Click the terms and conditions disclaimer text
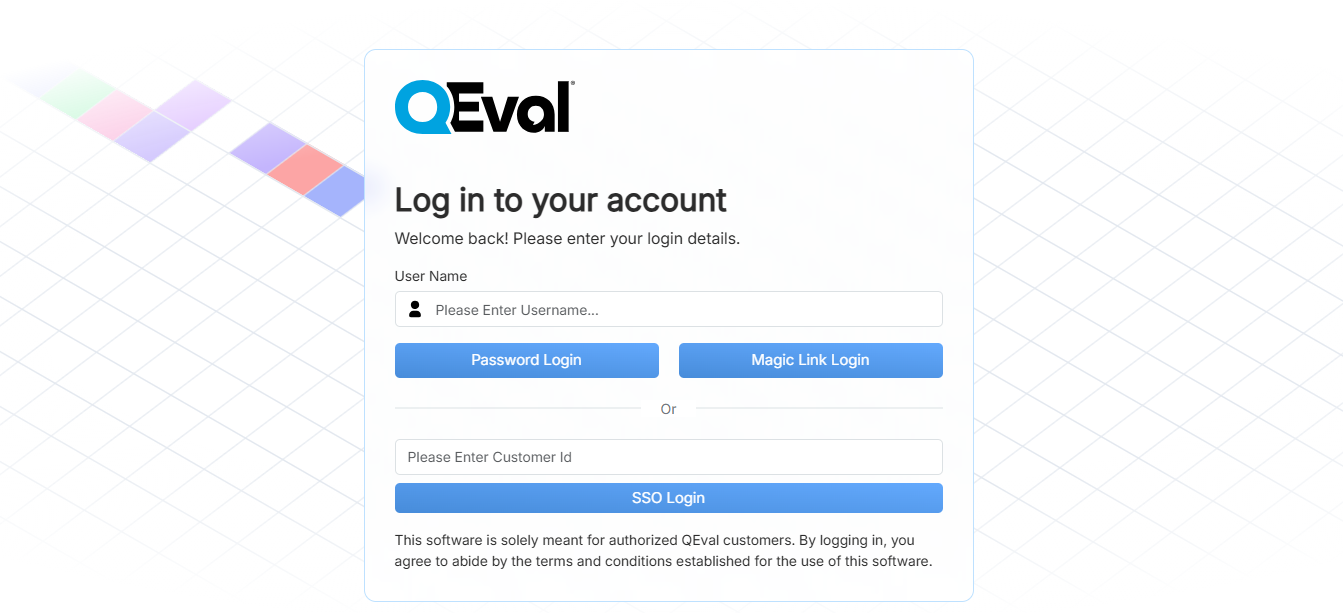This screenshot has width=1343, height=613. (x=664, y=551)
